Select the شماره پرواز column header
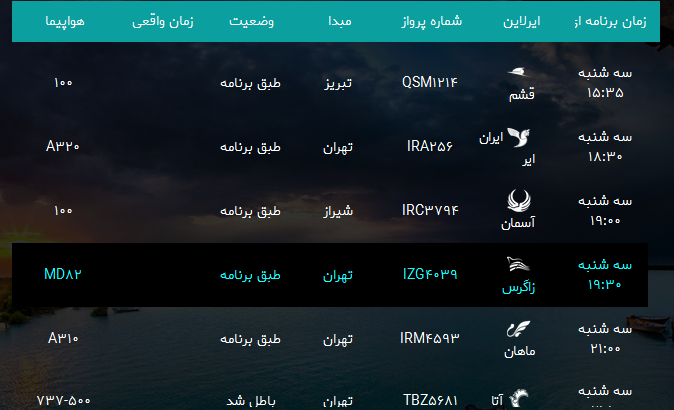Viewport: 674px width, 410px height. 432,21
